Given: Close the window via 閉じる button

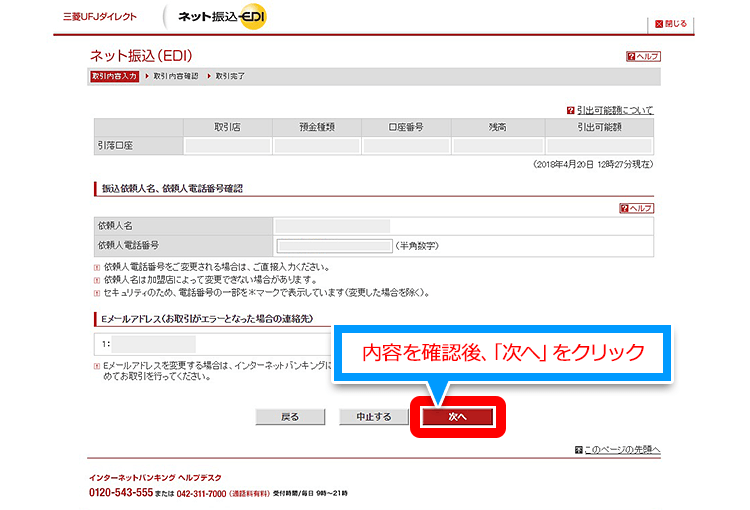Looking at the screenshot, I should coord(671,23).
